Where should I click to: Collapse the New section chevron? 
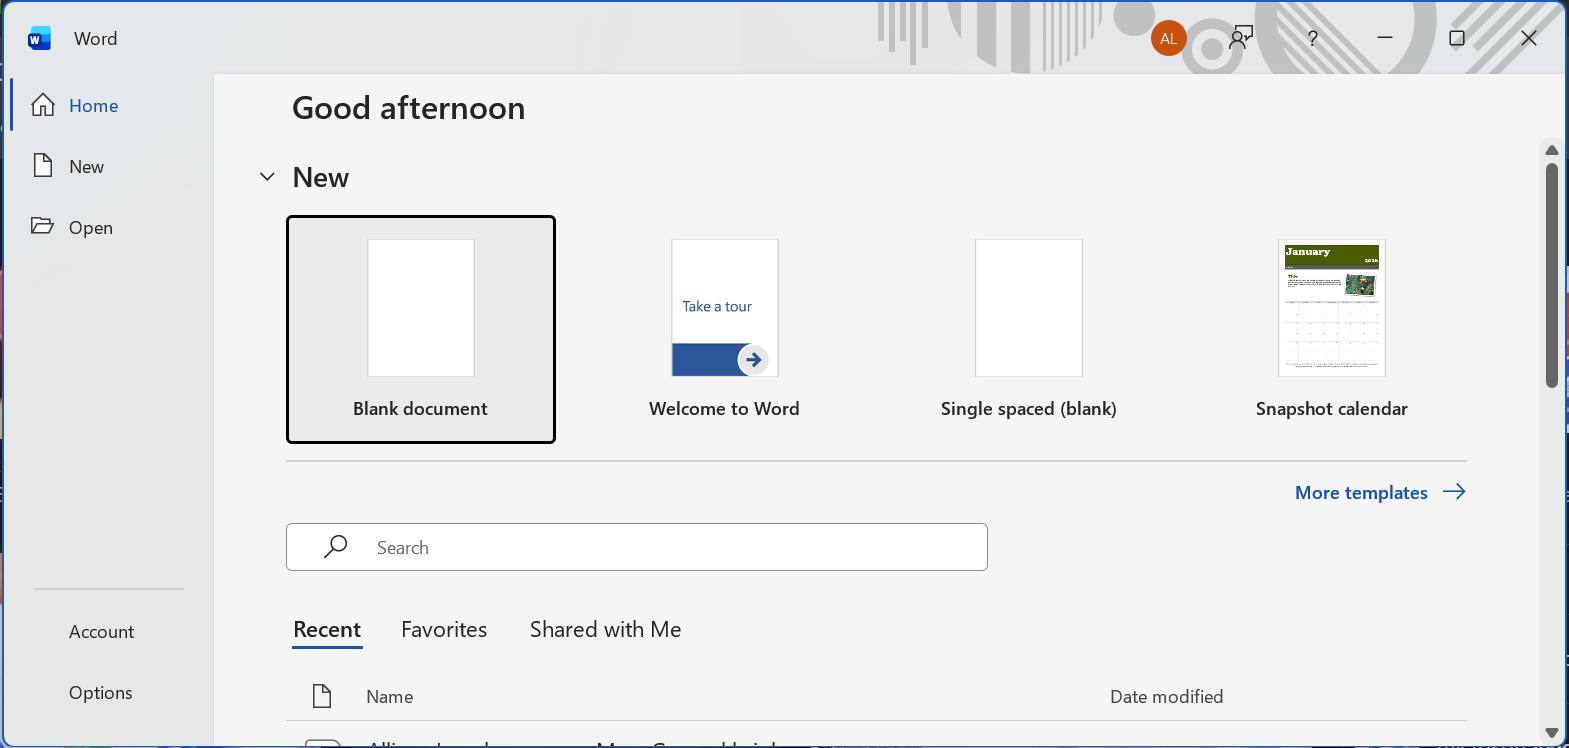click(267, 177)
